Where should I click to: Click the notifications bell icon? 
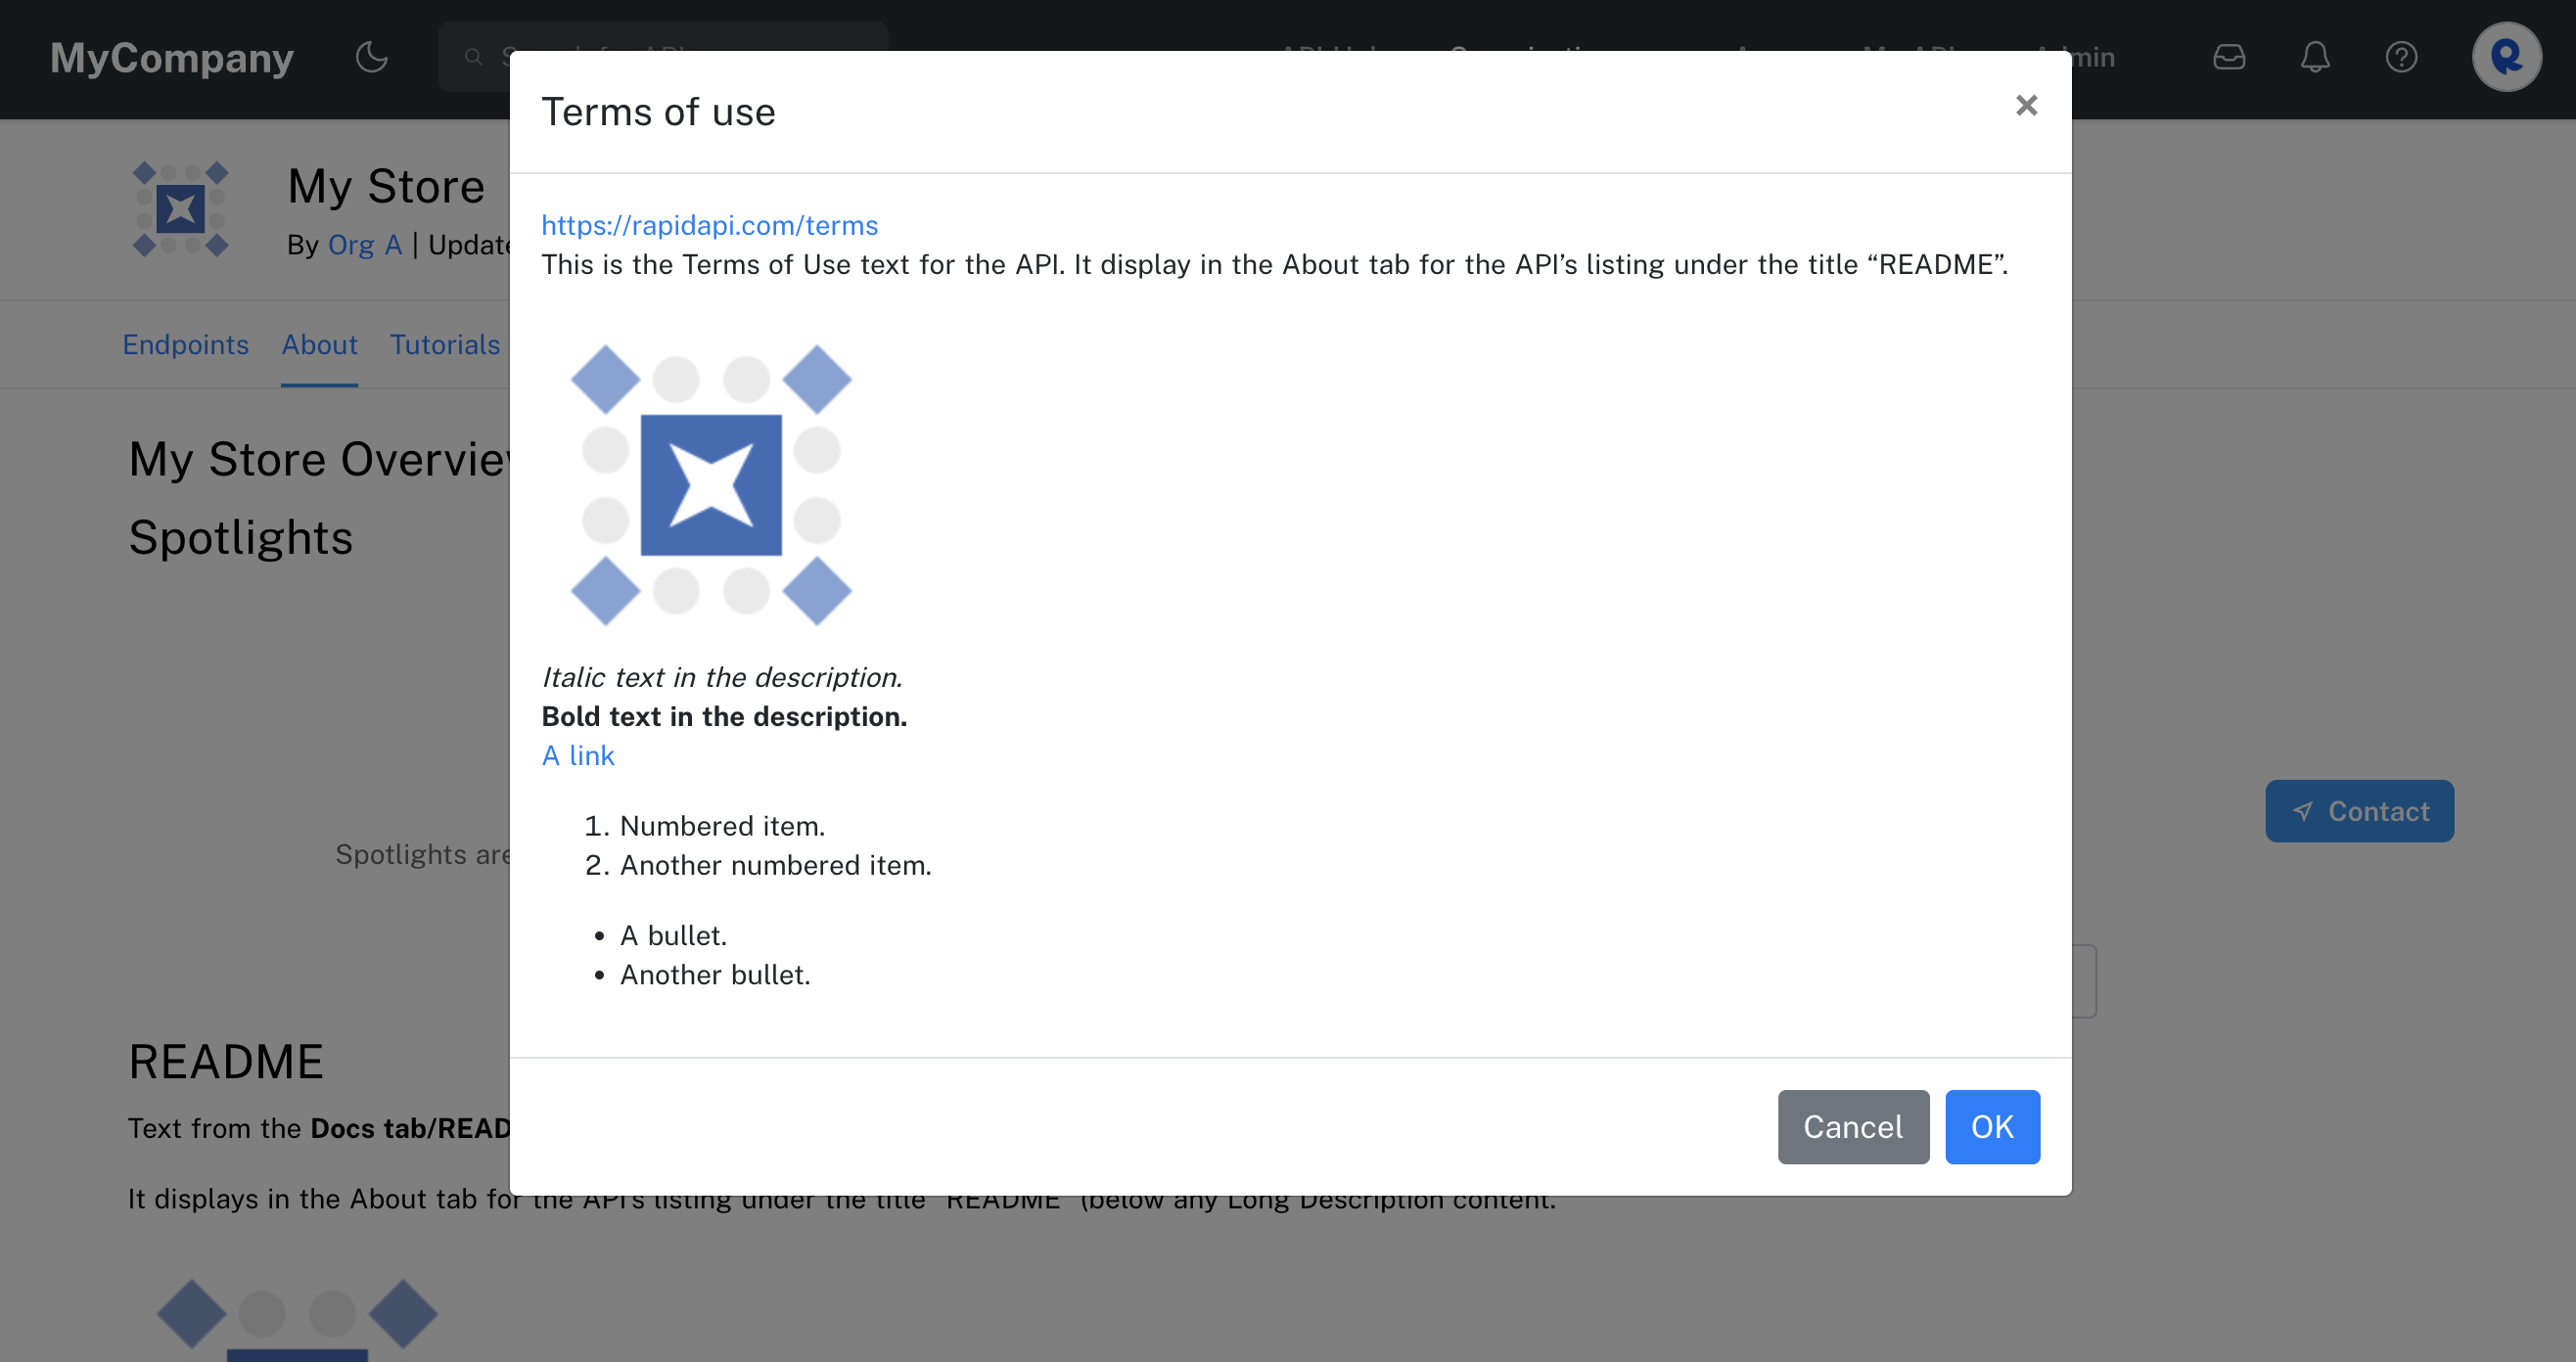(x=2316, y=58)
